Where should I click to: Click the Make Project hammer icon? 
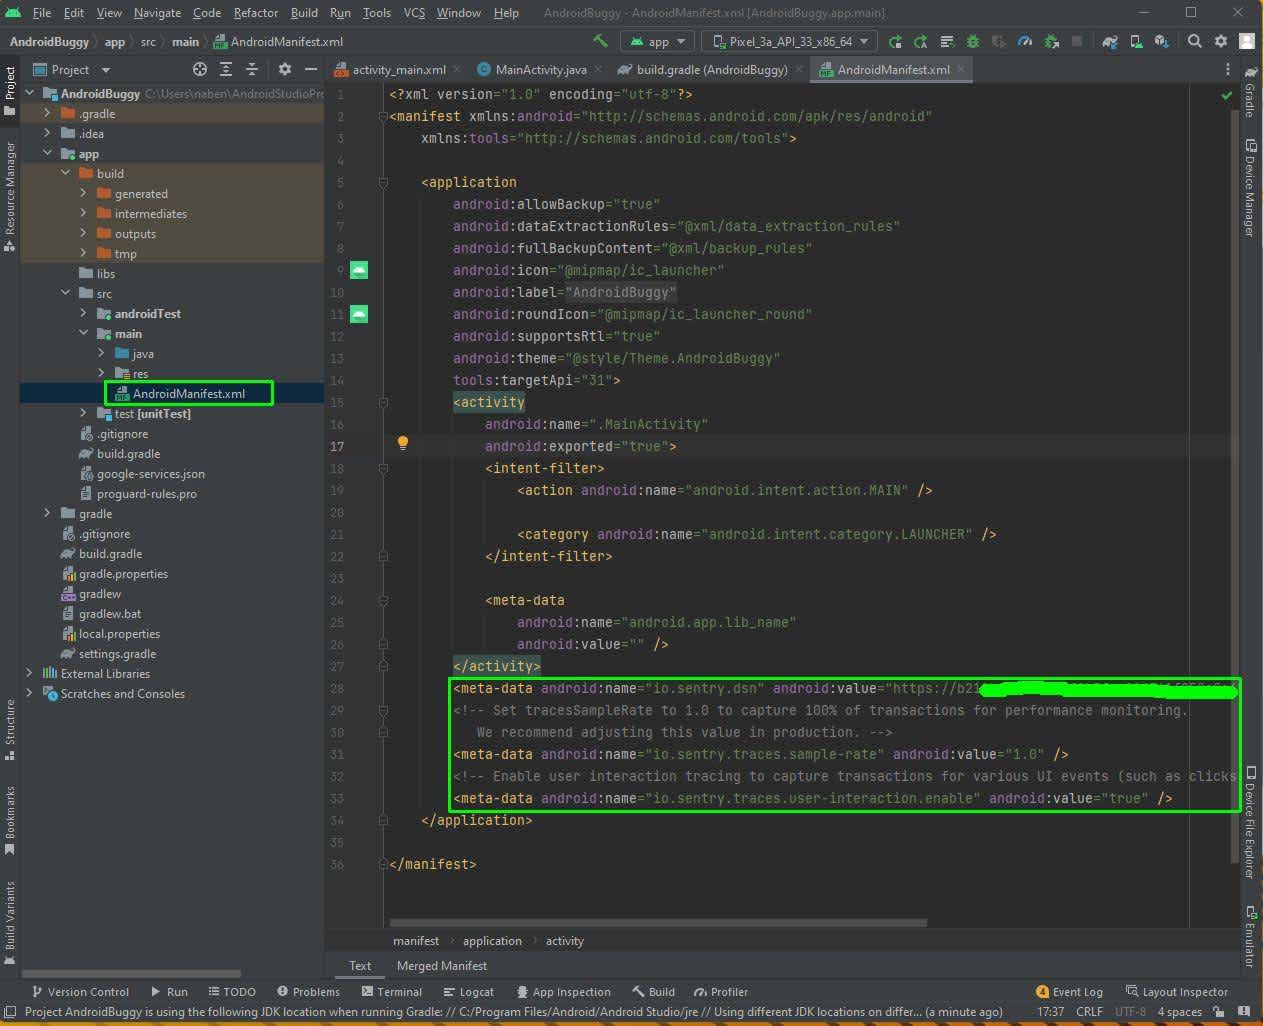click(x=600, y=41)
